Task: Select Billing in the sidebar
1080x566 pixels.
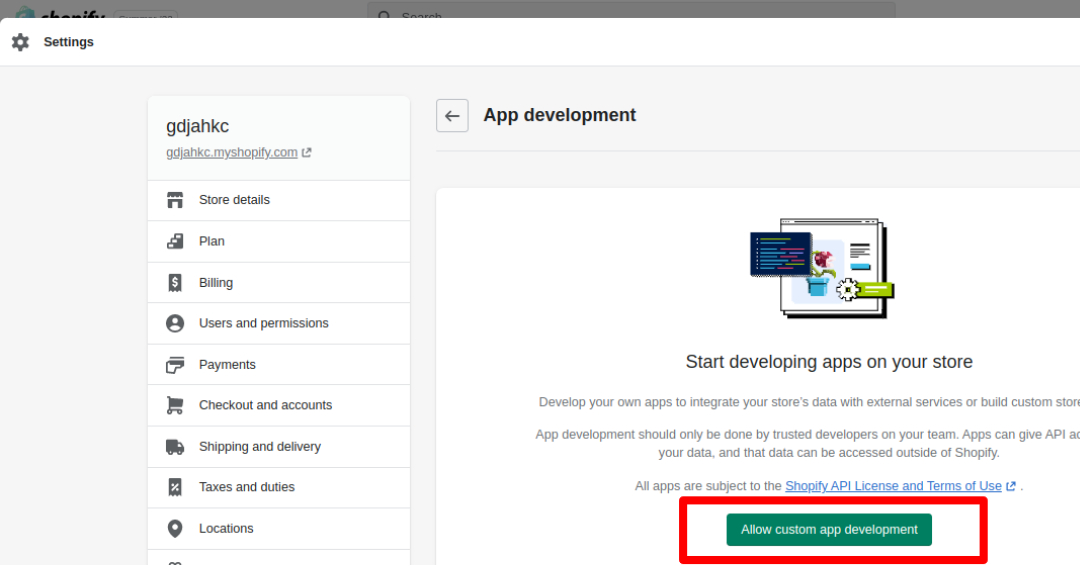Action: click(279, 282)
